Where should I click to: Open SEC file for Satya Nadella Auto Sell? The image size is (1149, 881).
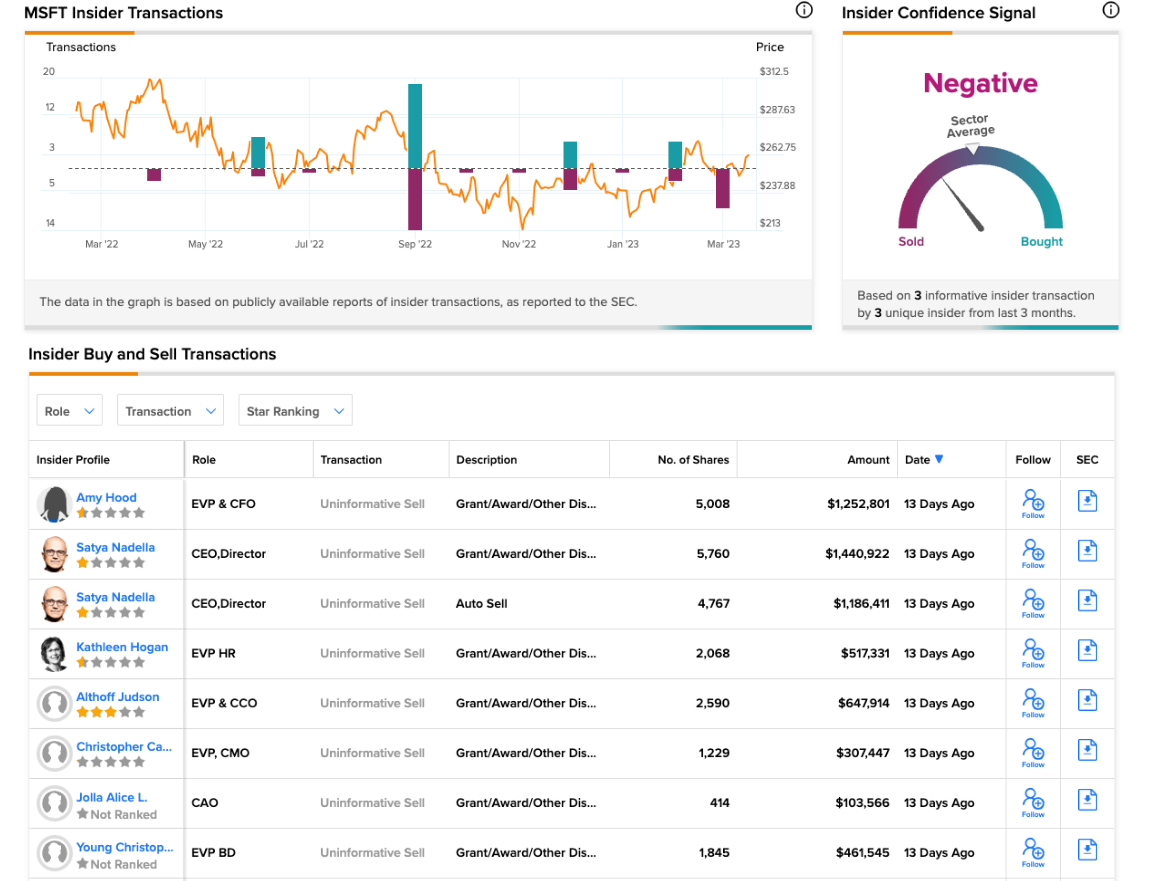1087,601
